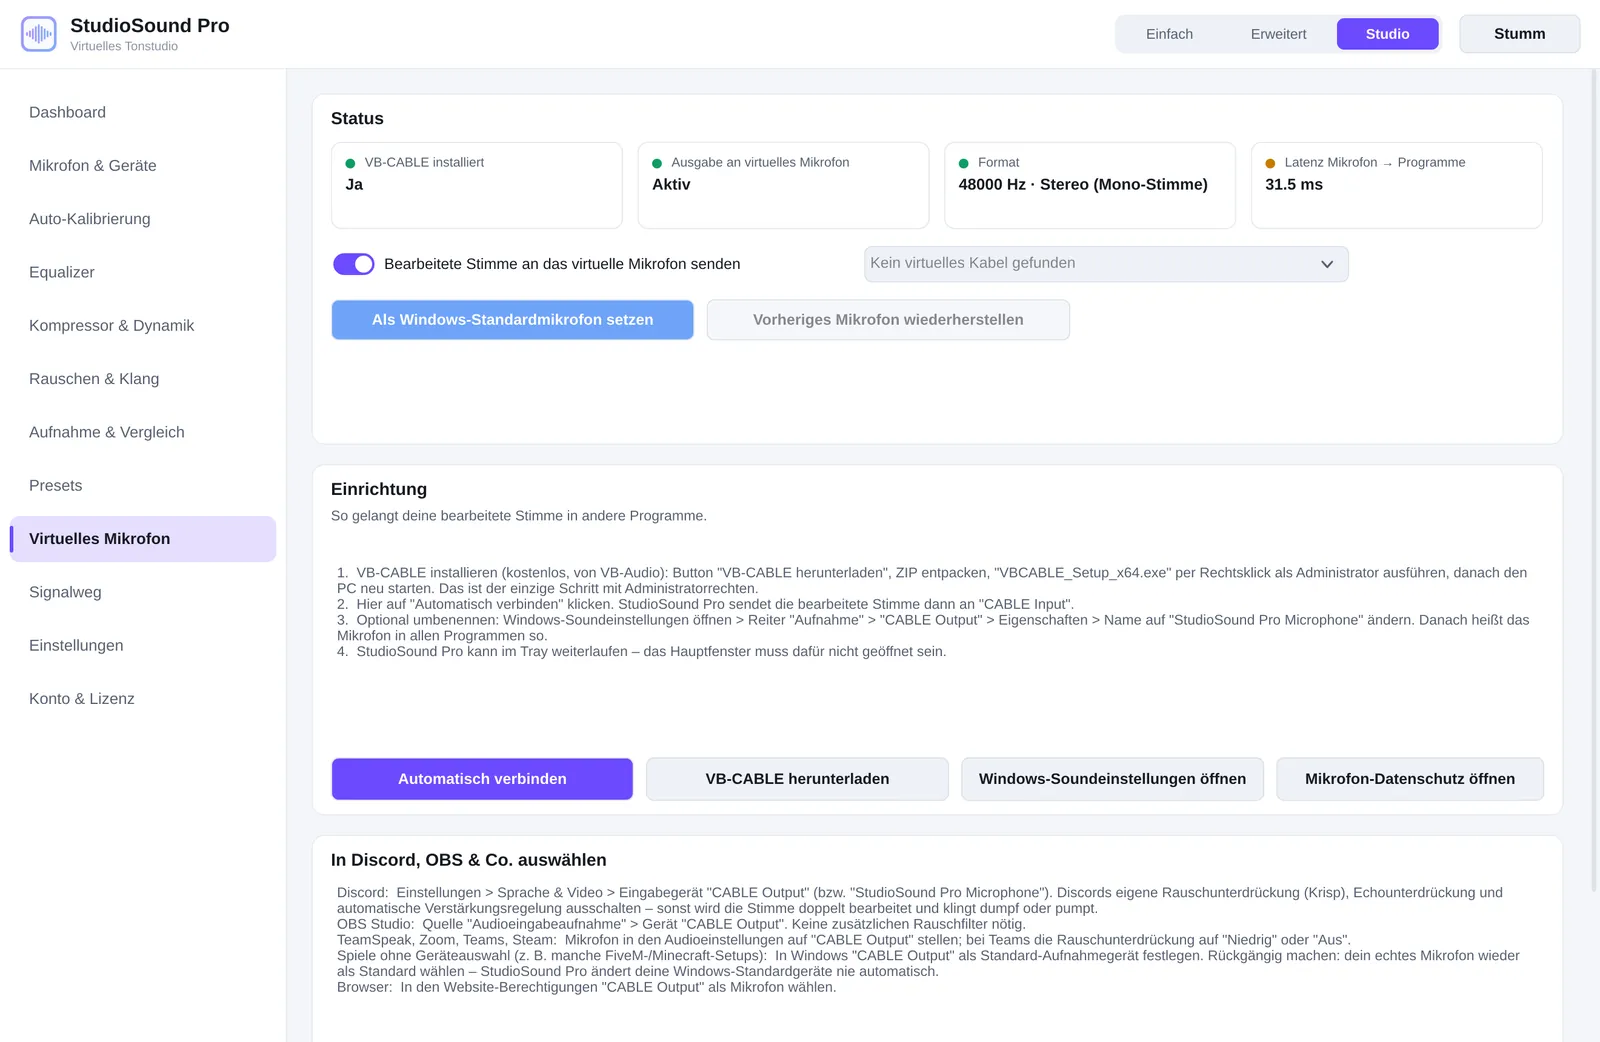Click Als Windows-Standardmikrofon setzen

(512, 320)
